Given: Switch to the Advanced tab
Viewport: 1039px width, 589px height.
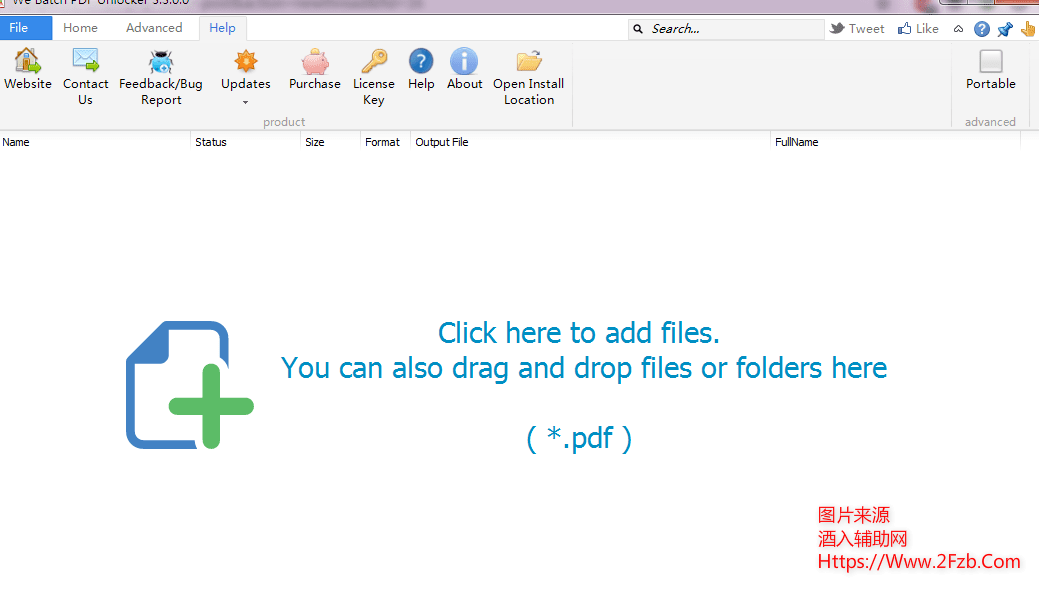Looking at the screenshot, I should (154, 28).
